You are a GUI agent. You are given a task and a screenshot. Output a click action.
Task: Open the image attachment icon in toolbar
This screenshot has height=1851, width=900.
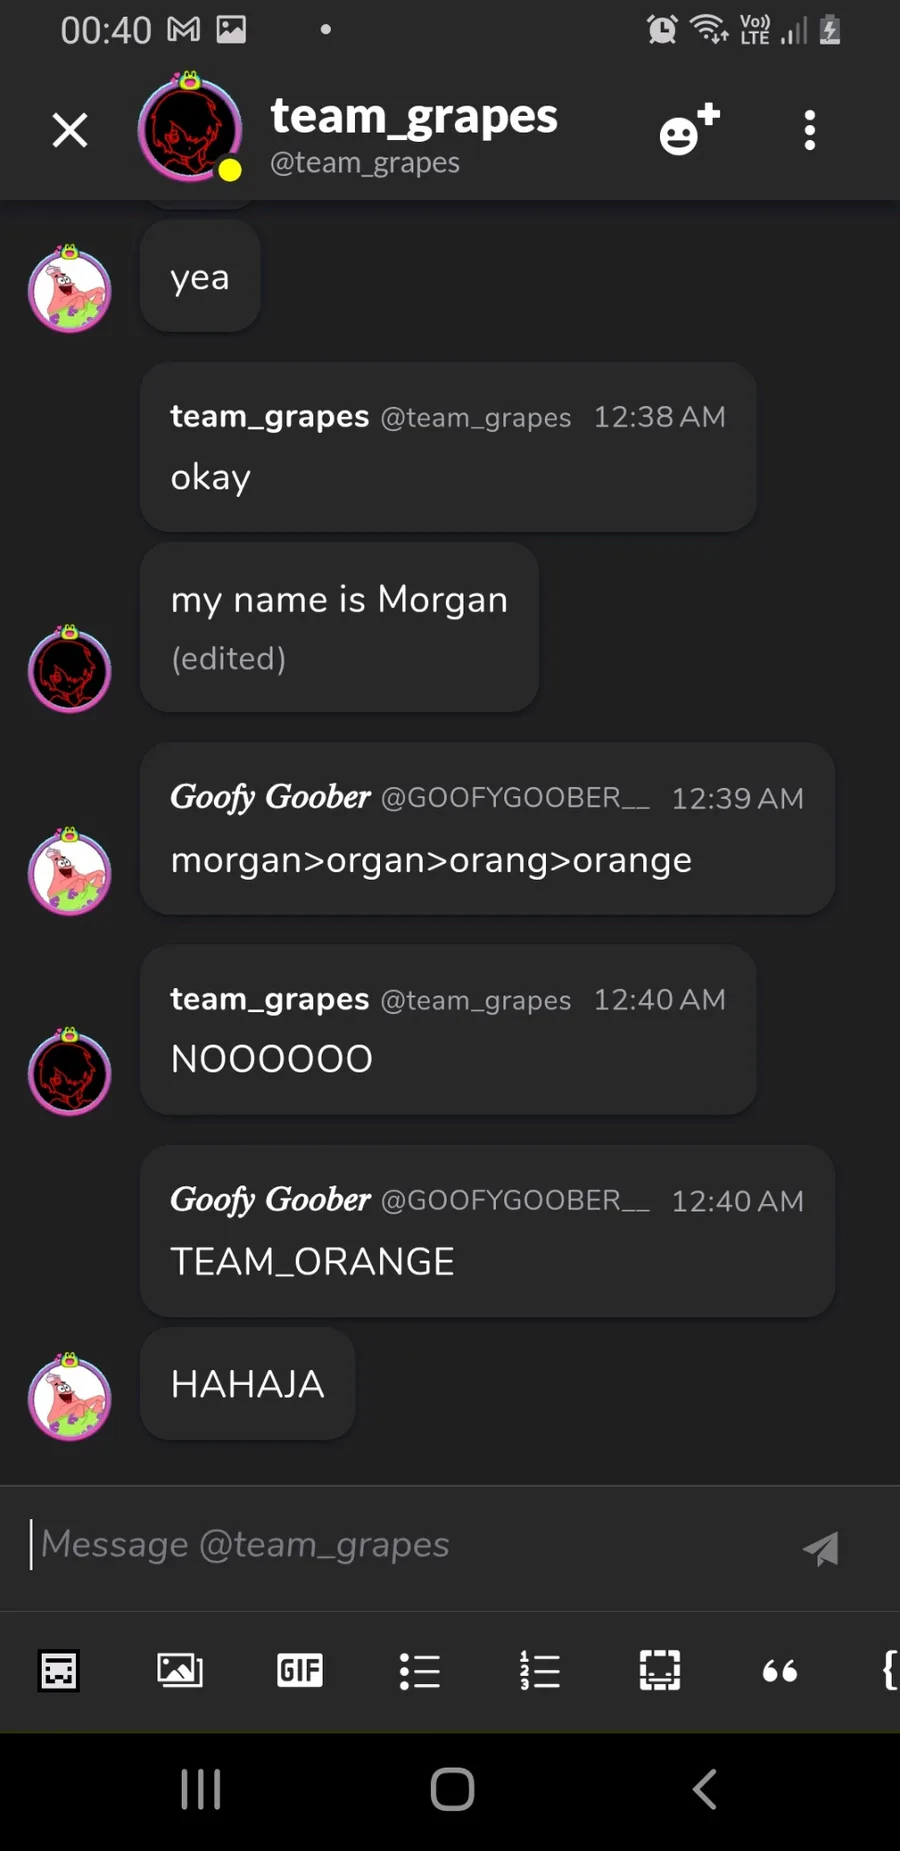(x=180, y=1670)
